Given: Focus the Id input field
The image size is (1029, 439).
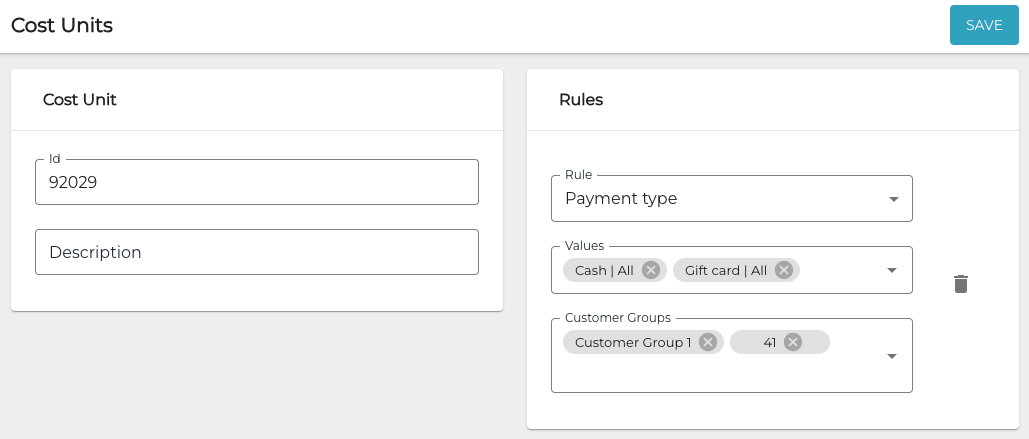Looking at the screenshot, I should click(x=256, y=183).
